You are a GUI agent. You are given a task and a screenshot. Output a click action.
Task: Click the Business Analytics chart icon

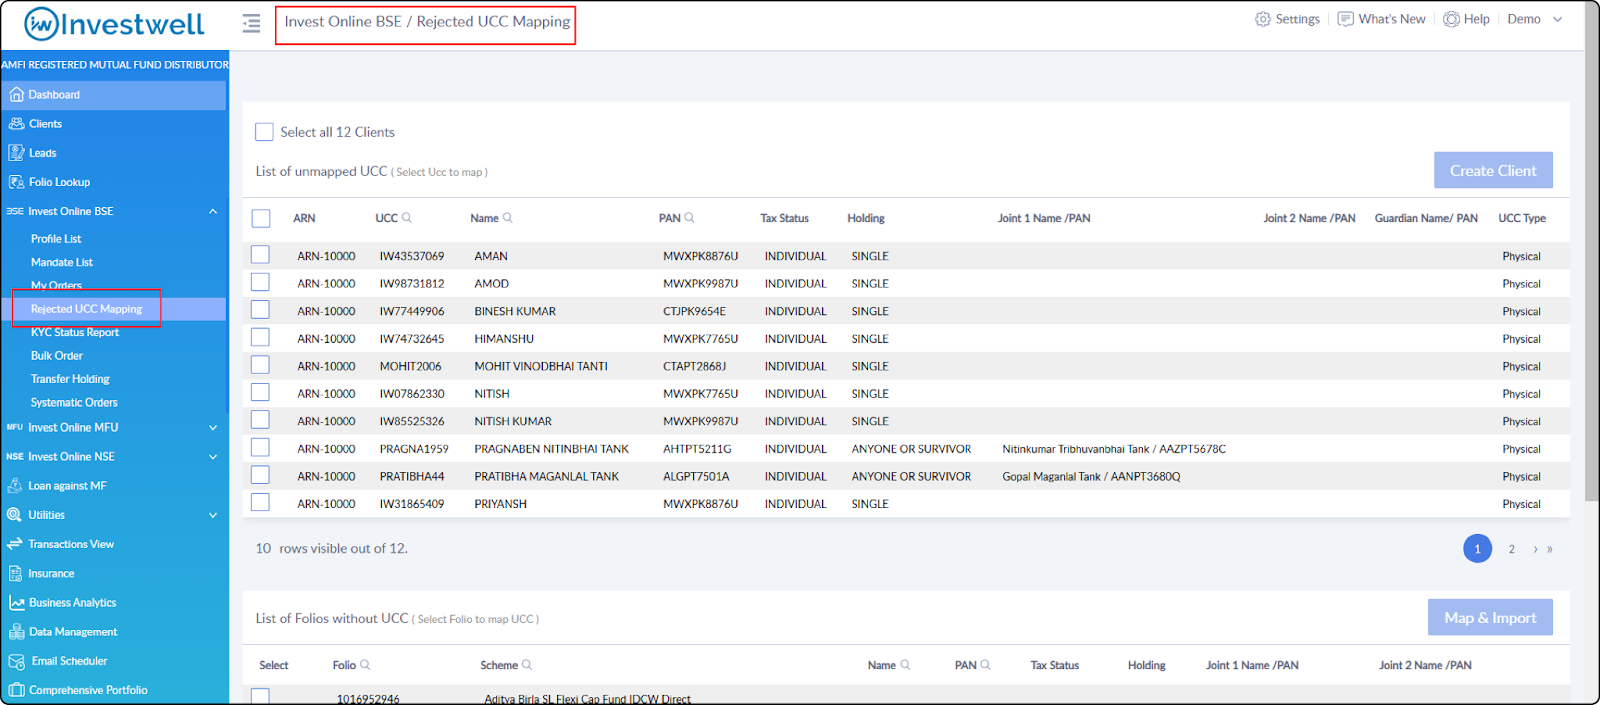point(16,603)
